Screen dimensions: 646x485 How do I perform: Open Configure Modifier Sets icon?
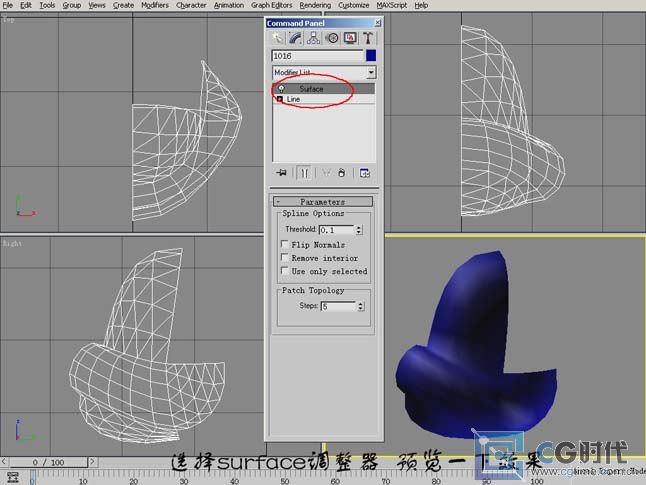click(365, 173)
